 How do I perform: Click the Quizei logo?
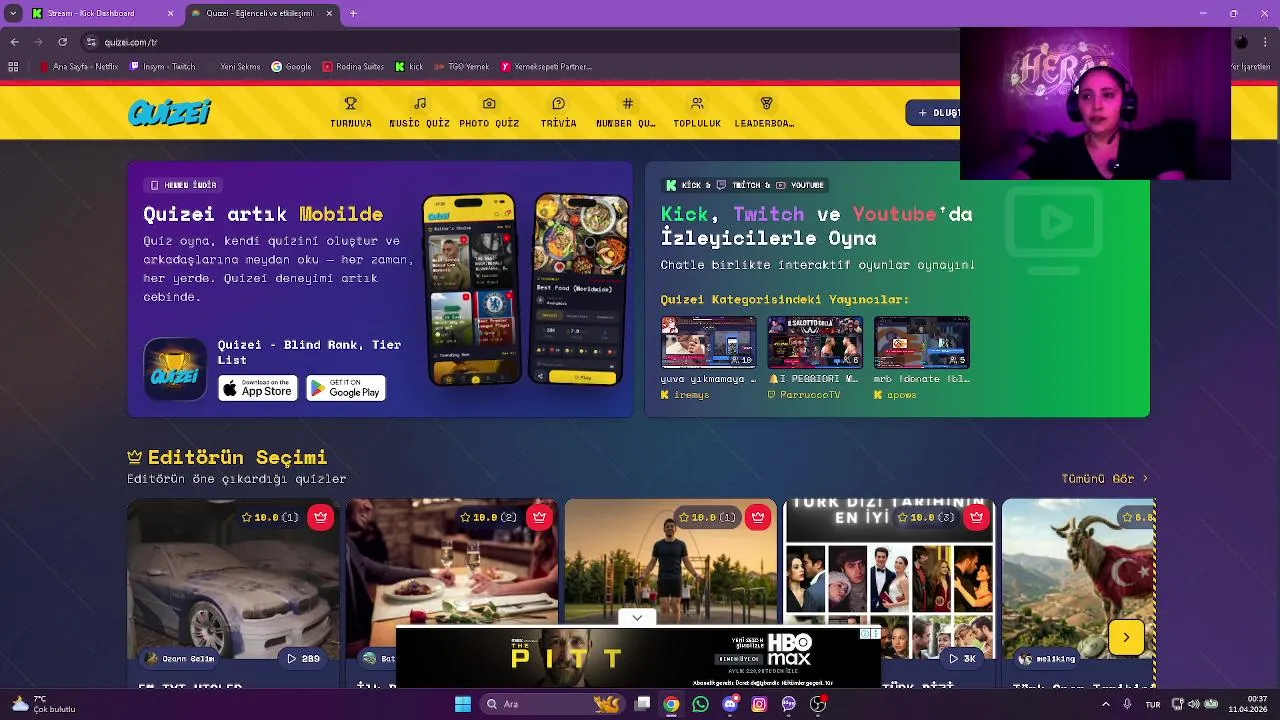pos(169,113)
